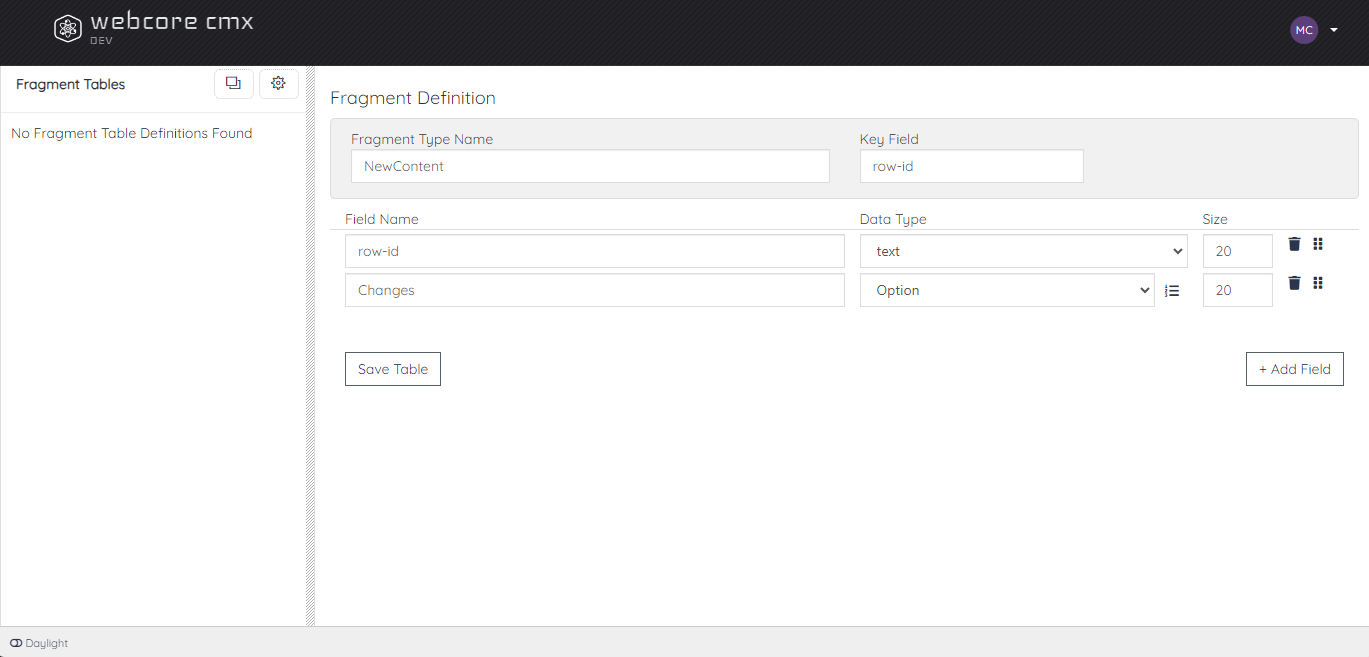Click the Data Type column header

pyautogui.click(x=893, y=219)
